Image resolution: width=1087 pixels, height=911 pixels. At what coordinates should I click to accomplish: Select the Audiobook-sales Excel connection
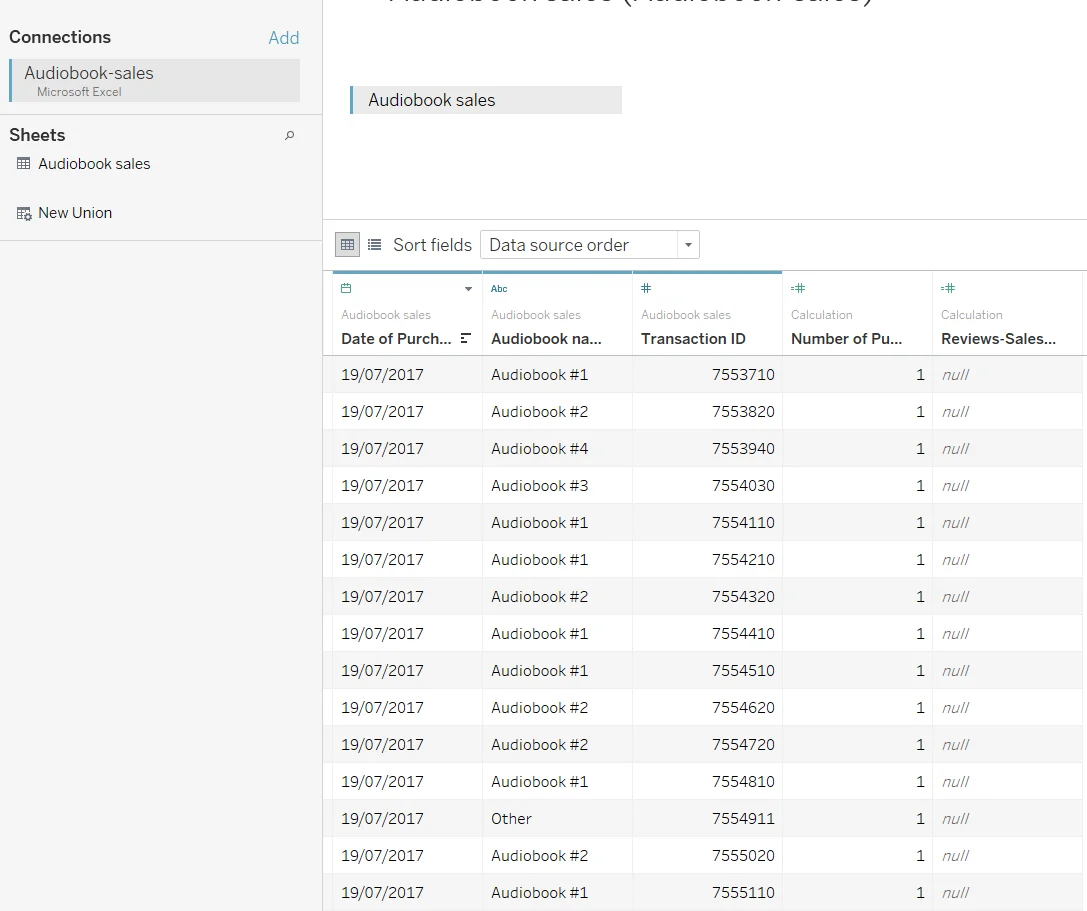(x=155, y=80)
